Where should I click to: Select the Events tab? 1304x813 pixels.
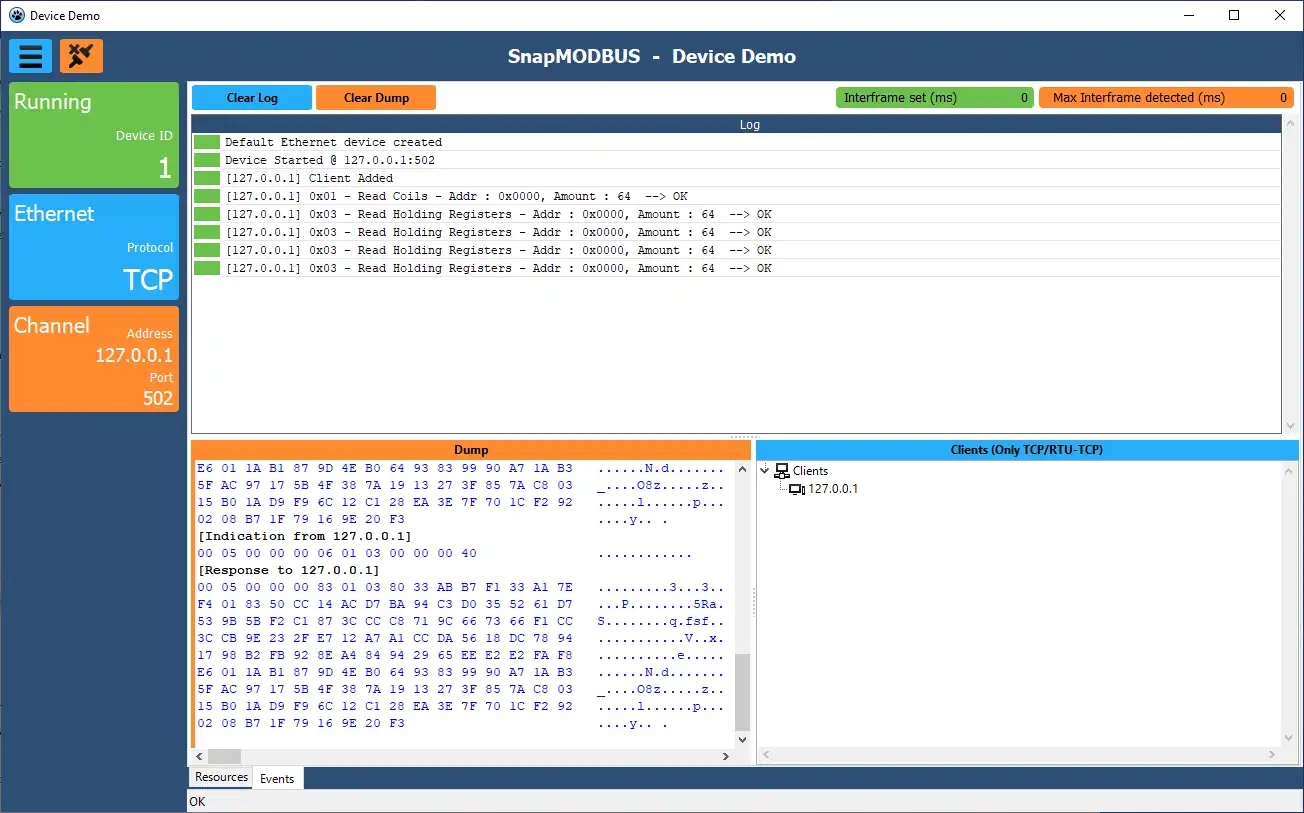click(277, 778)
